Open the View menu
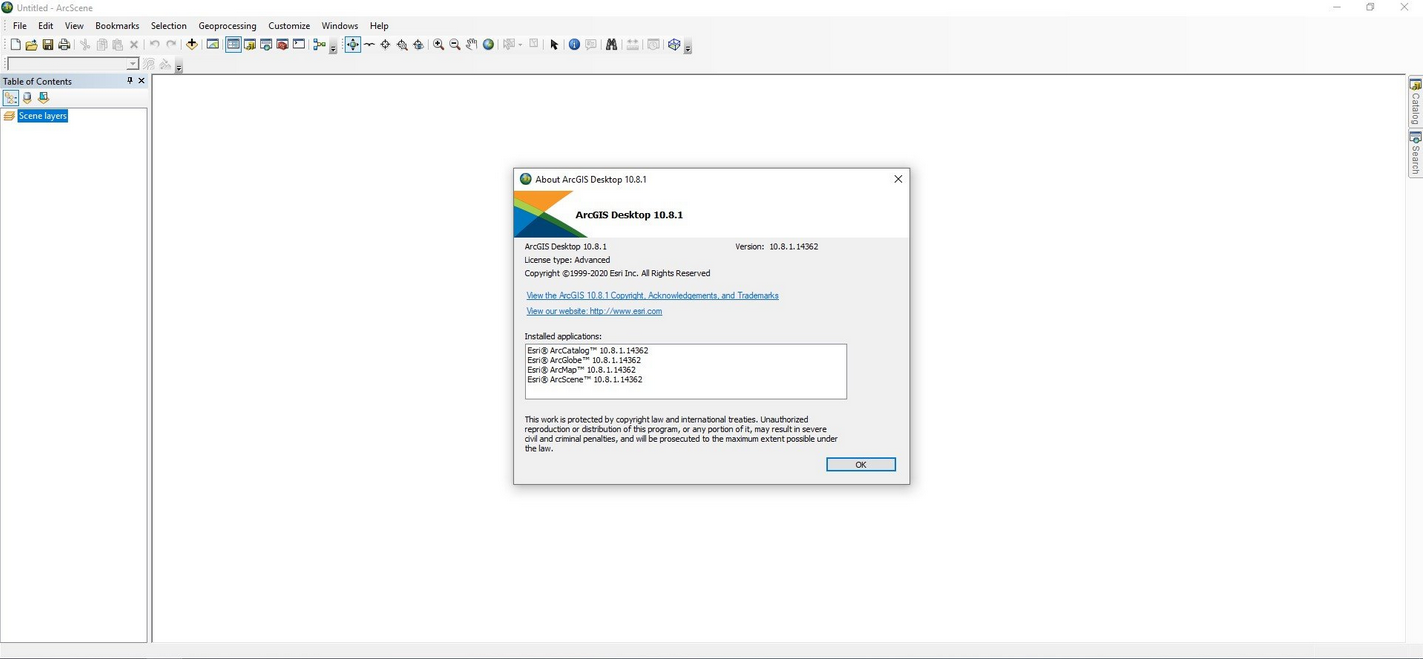 point(74,26)
